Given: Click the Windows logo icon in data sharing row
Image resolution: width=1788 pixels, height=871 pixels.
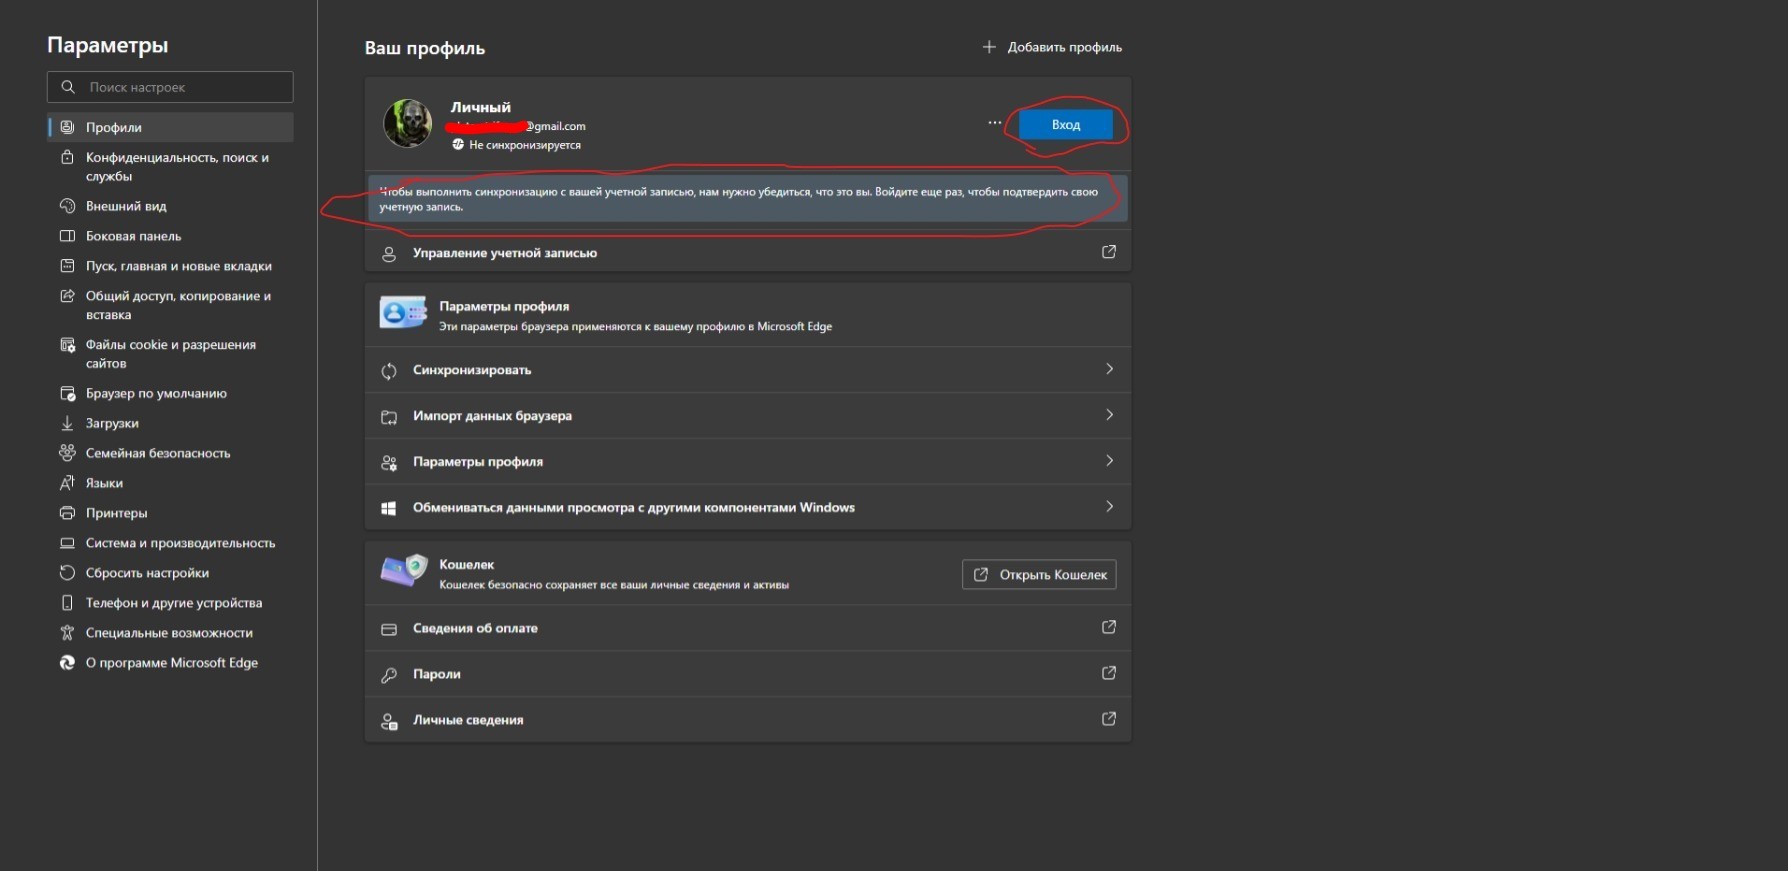Looking at the screenshot, I should pyautogui.click(x=389, y=508).
